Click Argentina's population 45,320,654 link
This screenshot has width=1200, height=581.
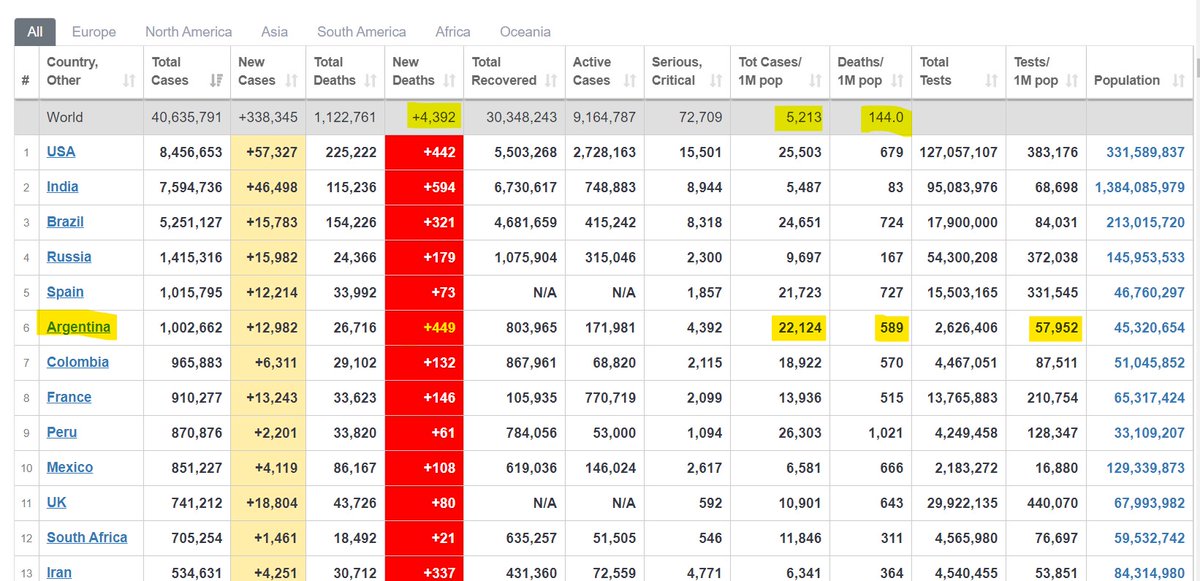tap(1149, 327)
